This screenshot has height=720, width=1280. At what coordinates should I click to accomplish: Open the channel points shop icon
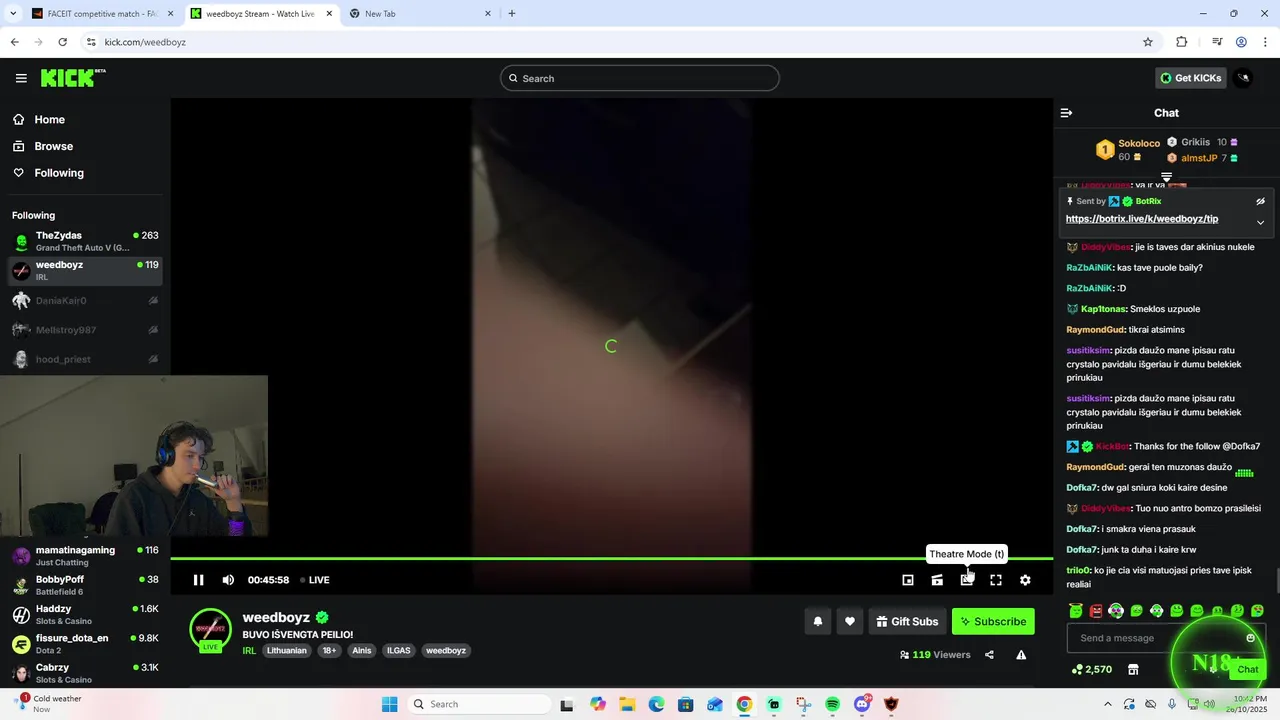pyautogui.click(x=1133, y=669)
